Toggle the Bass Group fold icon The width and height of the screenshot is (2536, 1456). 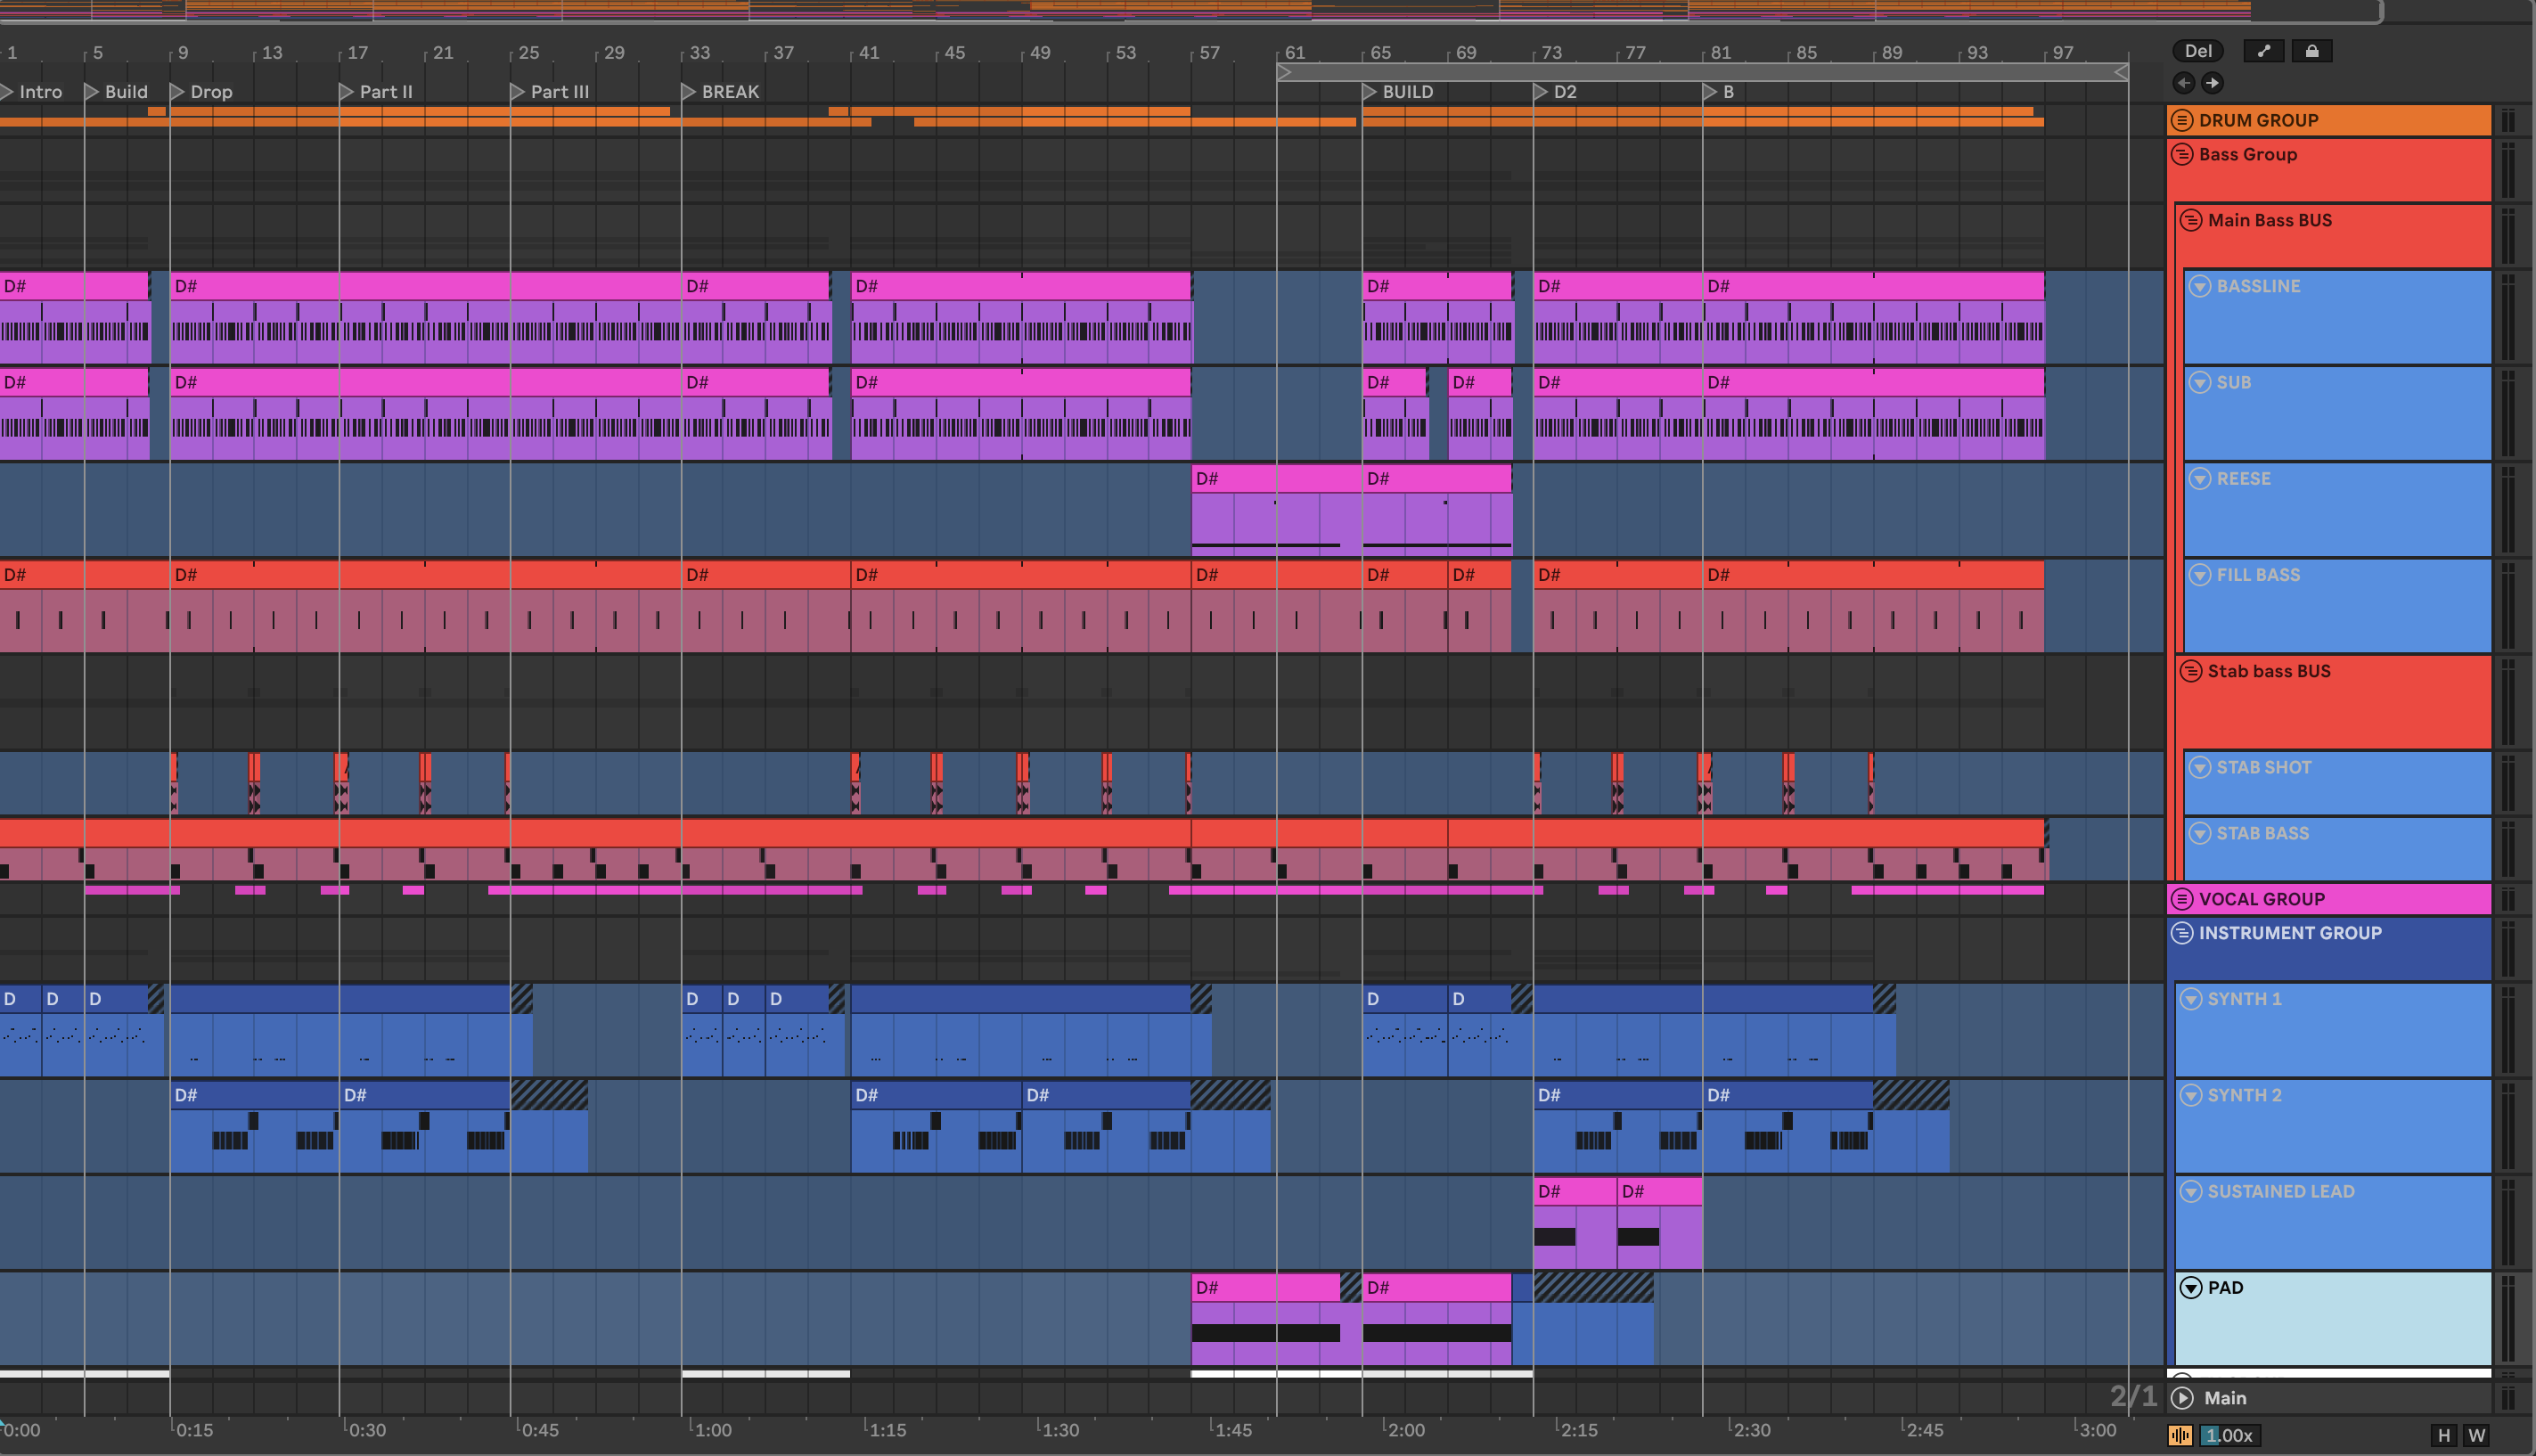(2182, 154)
